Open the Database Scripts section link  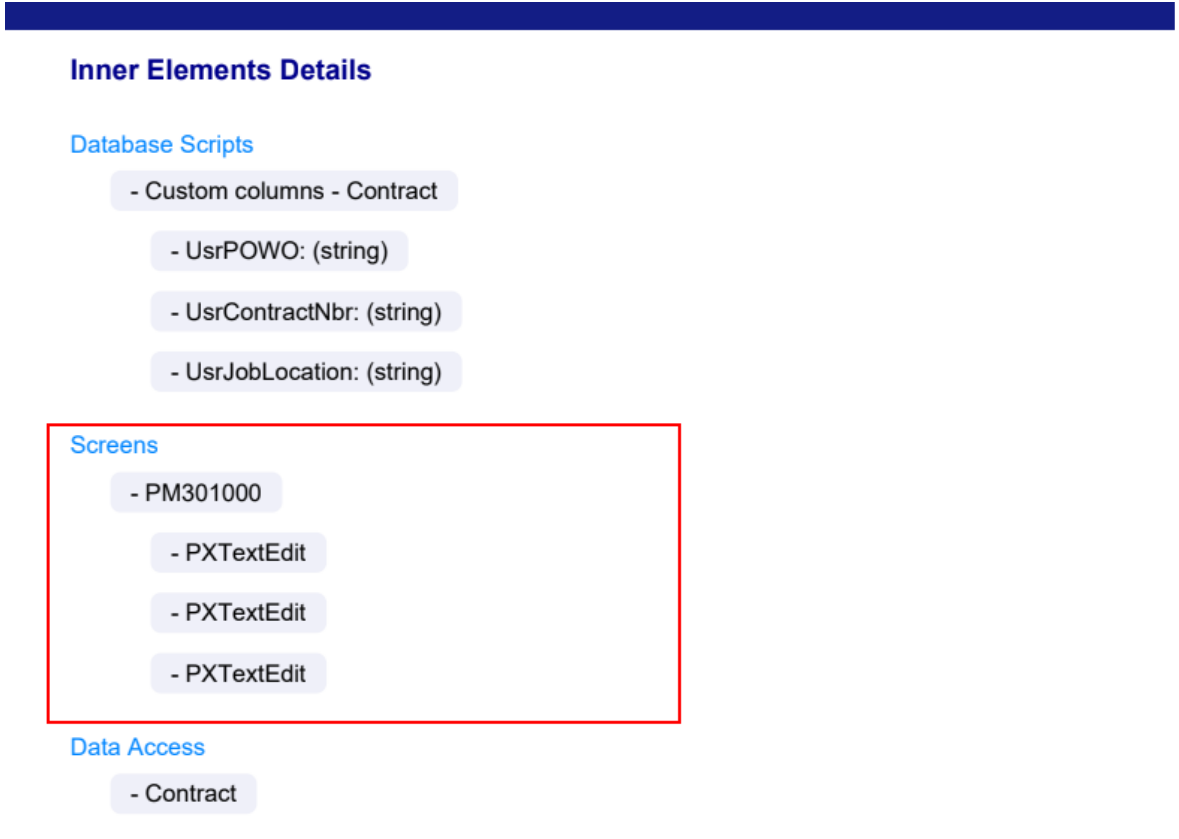tap(161, 144)
